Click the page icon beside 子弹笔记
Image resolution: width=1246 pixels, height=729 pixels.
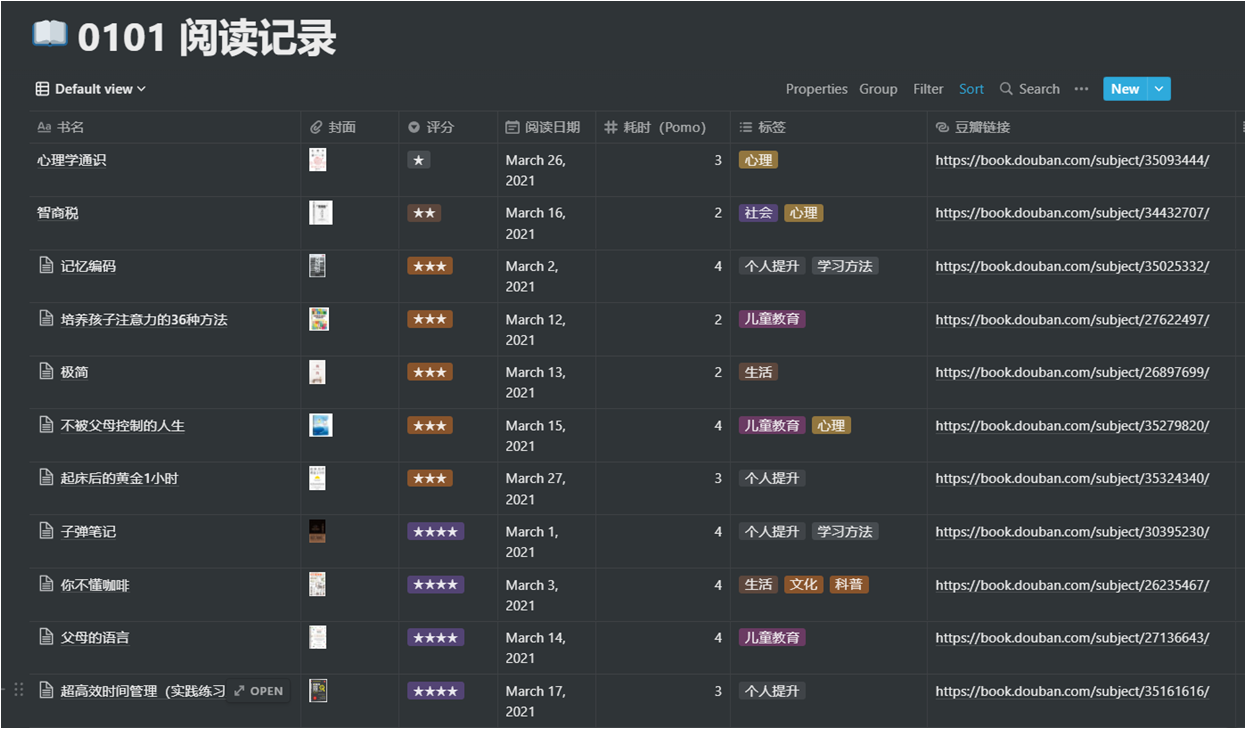point(46,531)
